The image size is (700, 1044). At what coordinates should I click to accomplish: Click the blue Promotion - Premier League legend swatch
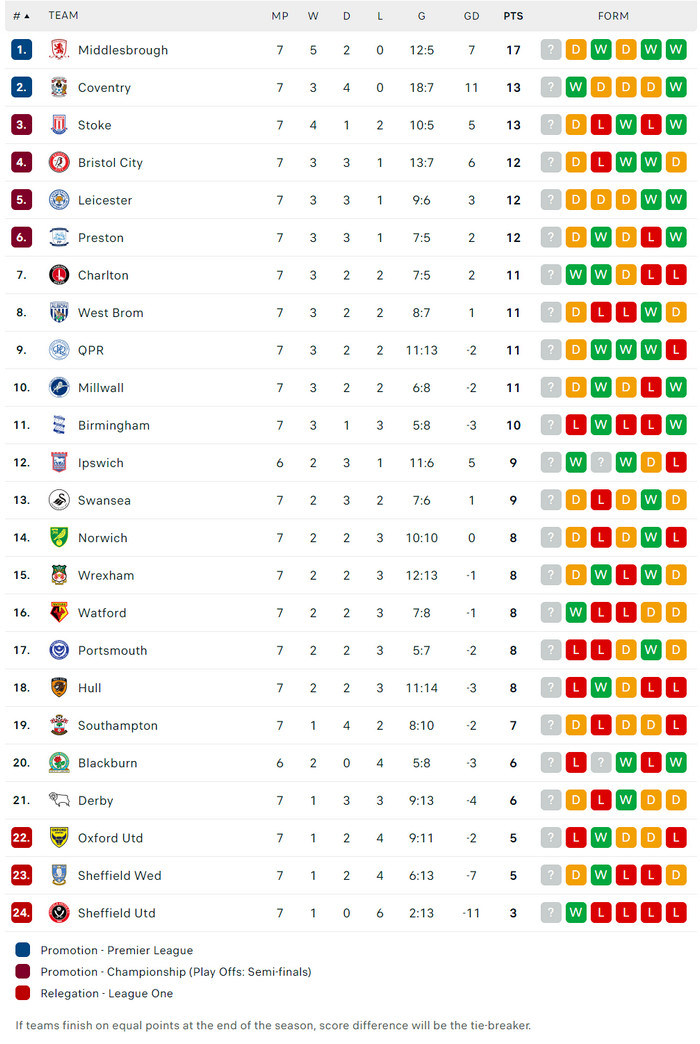pyautogui.click(x=23, y=950)
